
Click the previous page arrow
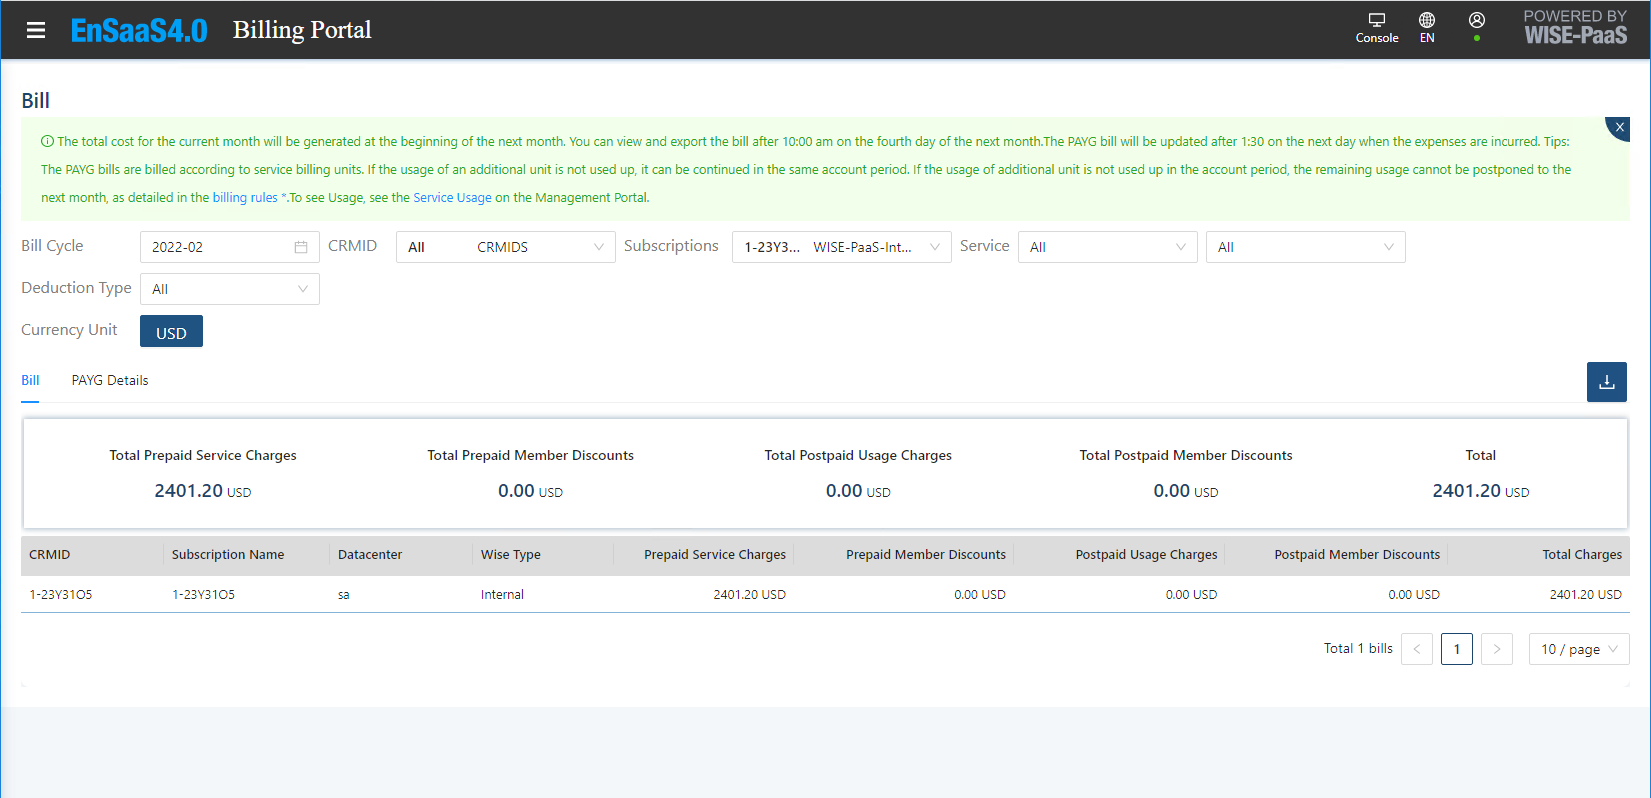(x=1417, y=649)
